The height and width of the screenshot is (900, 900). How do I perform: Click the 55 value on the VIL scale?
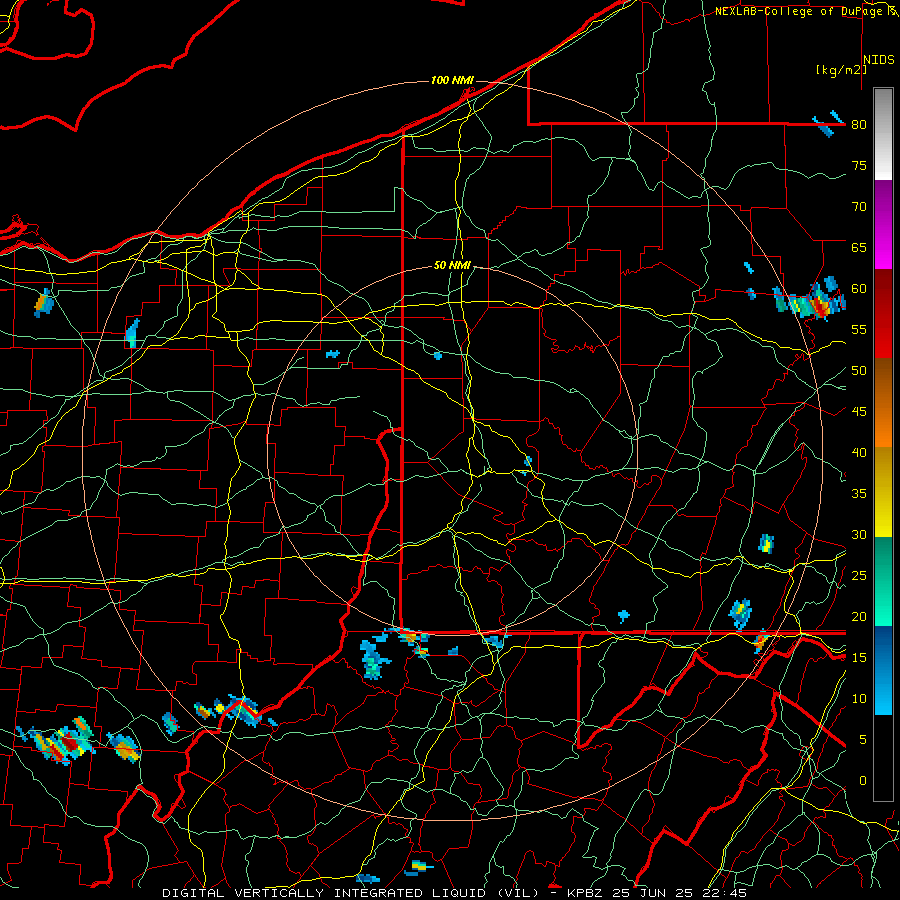click(x=859, y=329)
